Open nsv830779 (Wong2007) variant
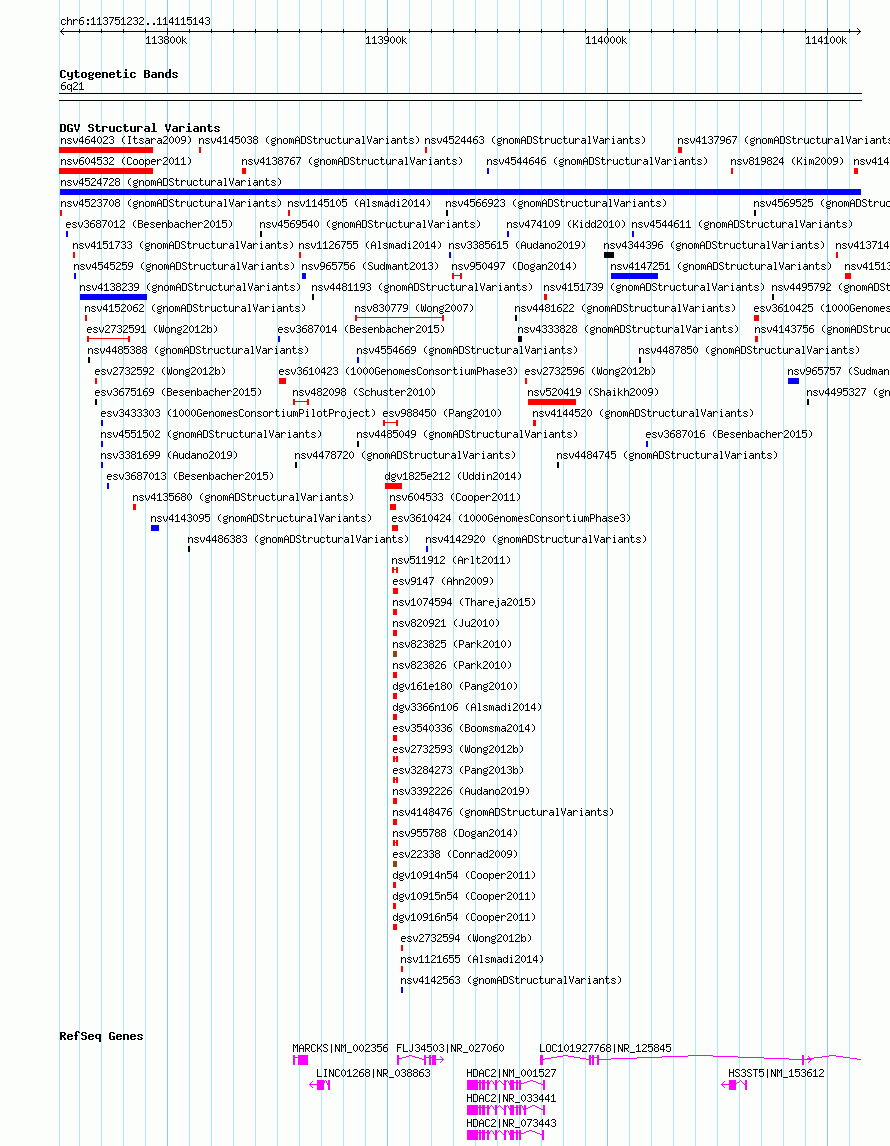Screen dimensions: 890x1146 414,308
